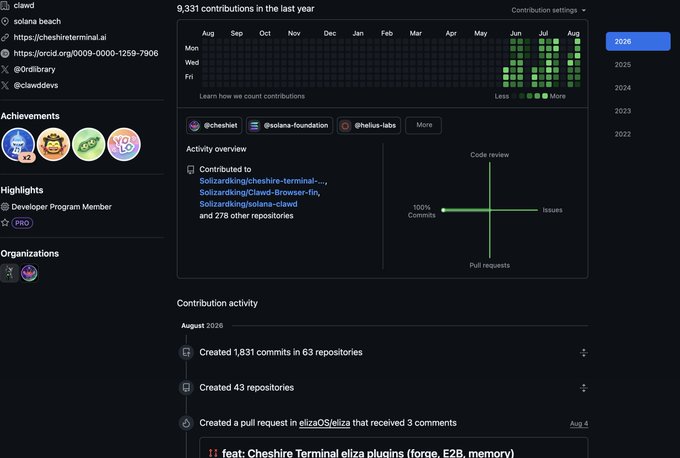Visit the https://cheshireterminal.ai website link
The height and width of the screenshot is (458, 680).
[x=60, y=37]
